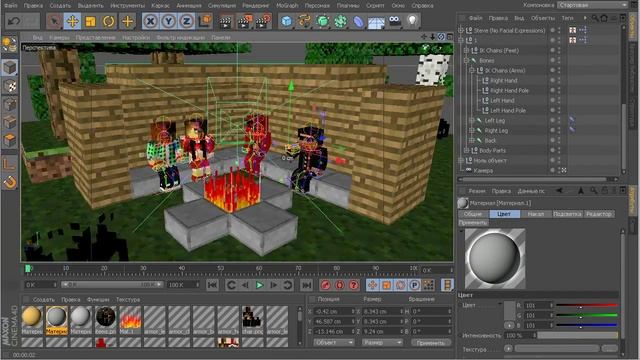Image resolution: width=640 pixels, height=360 pixels.
Task: Open the Компоновка layout dropdown
Action: (x=593, y=5)
